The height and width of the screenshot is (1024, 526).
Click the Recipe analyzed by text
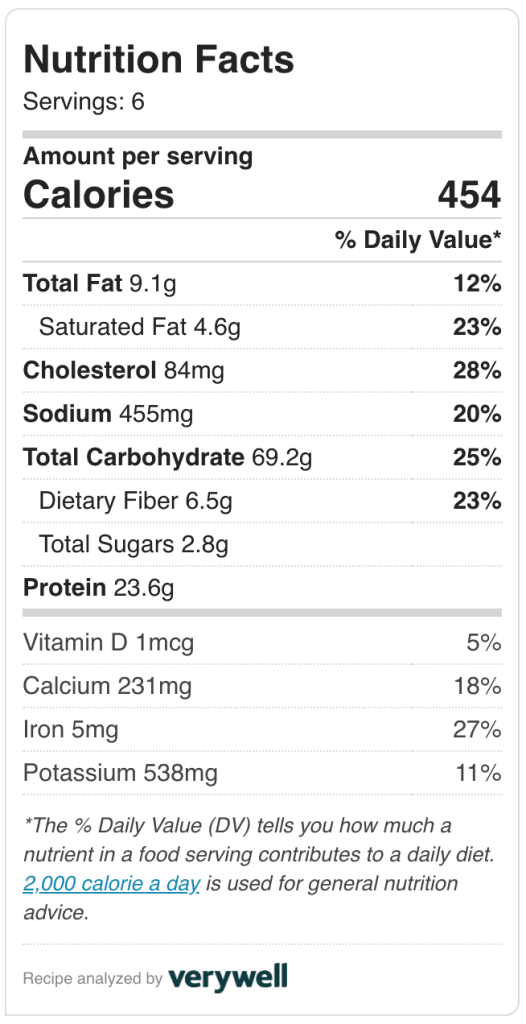(x=93, y=978)
